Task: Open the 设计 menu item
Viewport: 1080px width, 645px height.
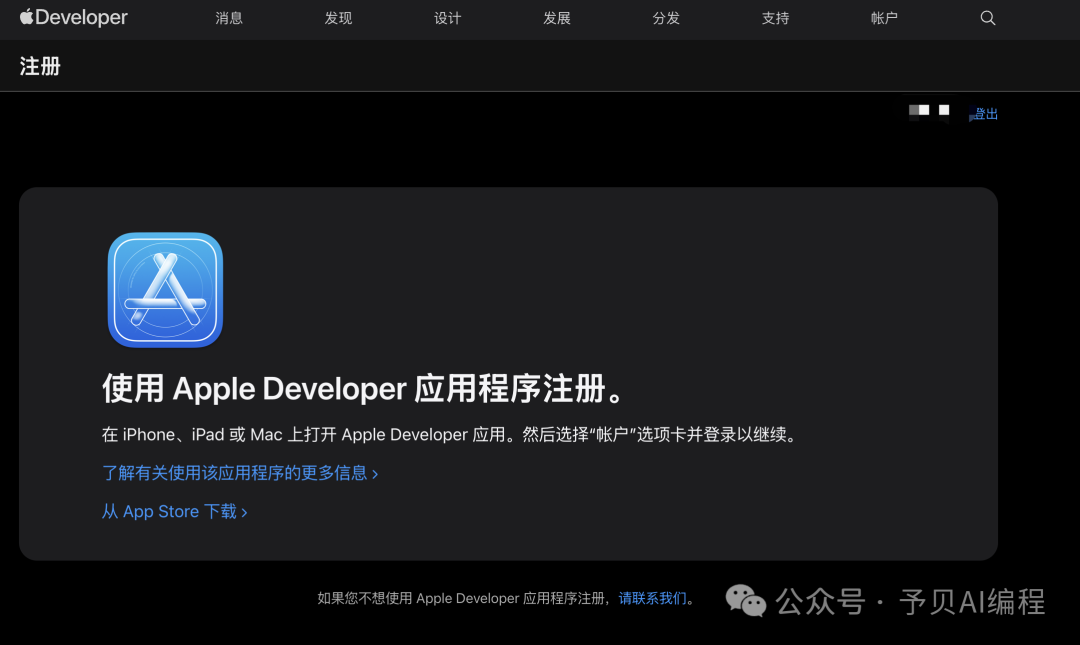Action: point(448,18)
